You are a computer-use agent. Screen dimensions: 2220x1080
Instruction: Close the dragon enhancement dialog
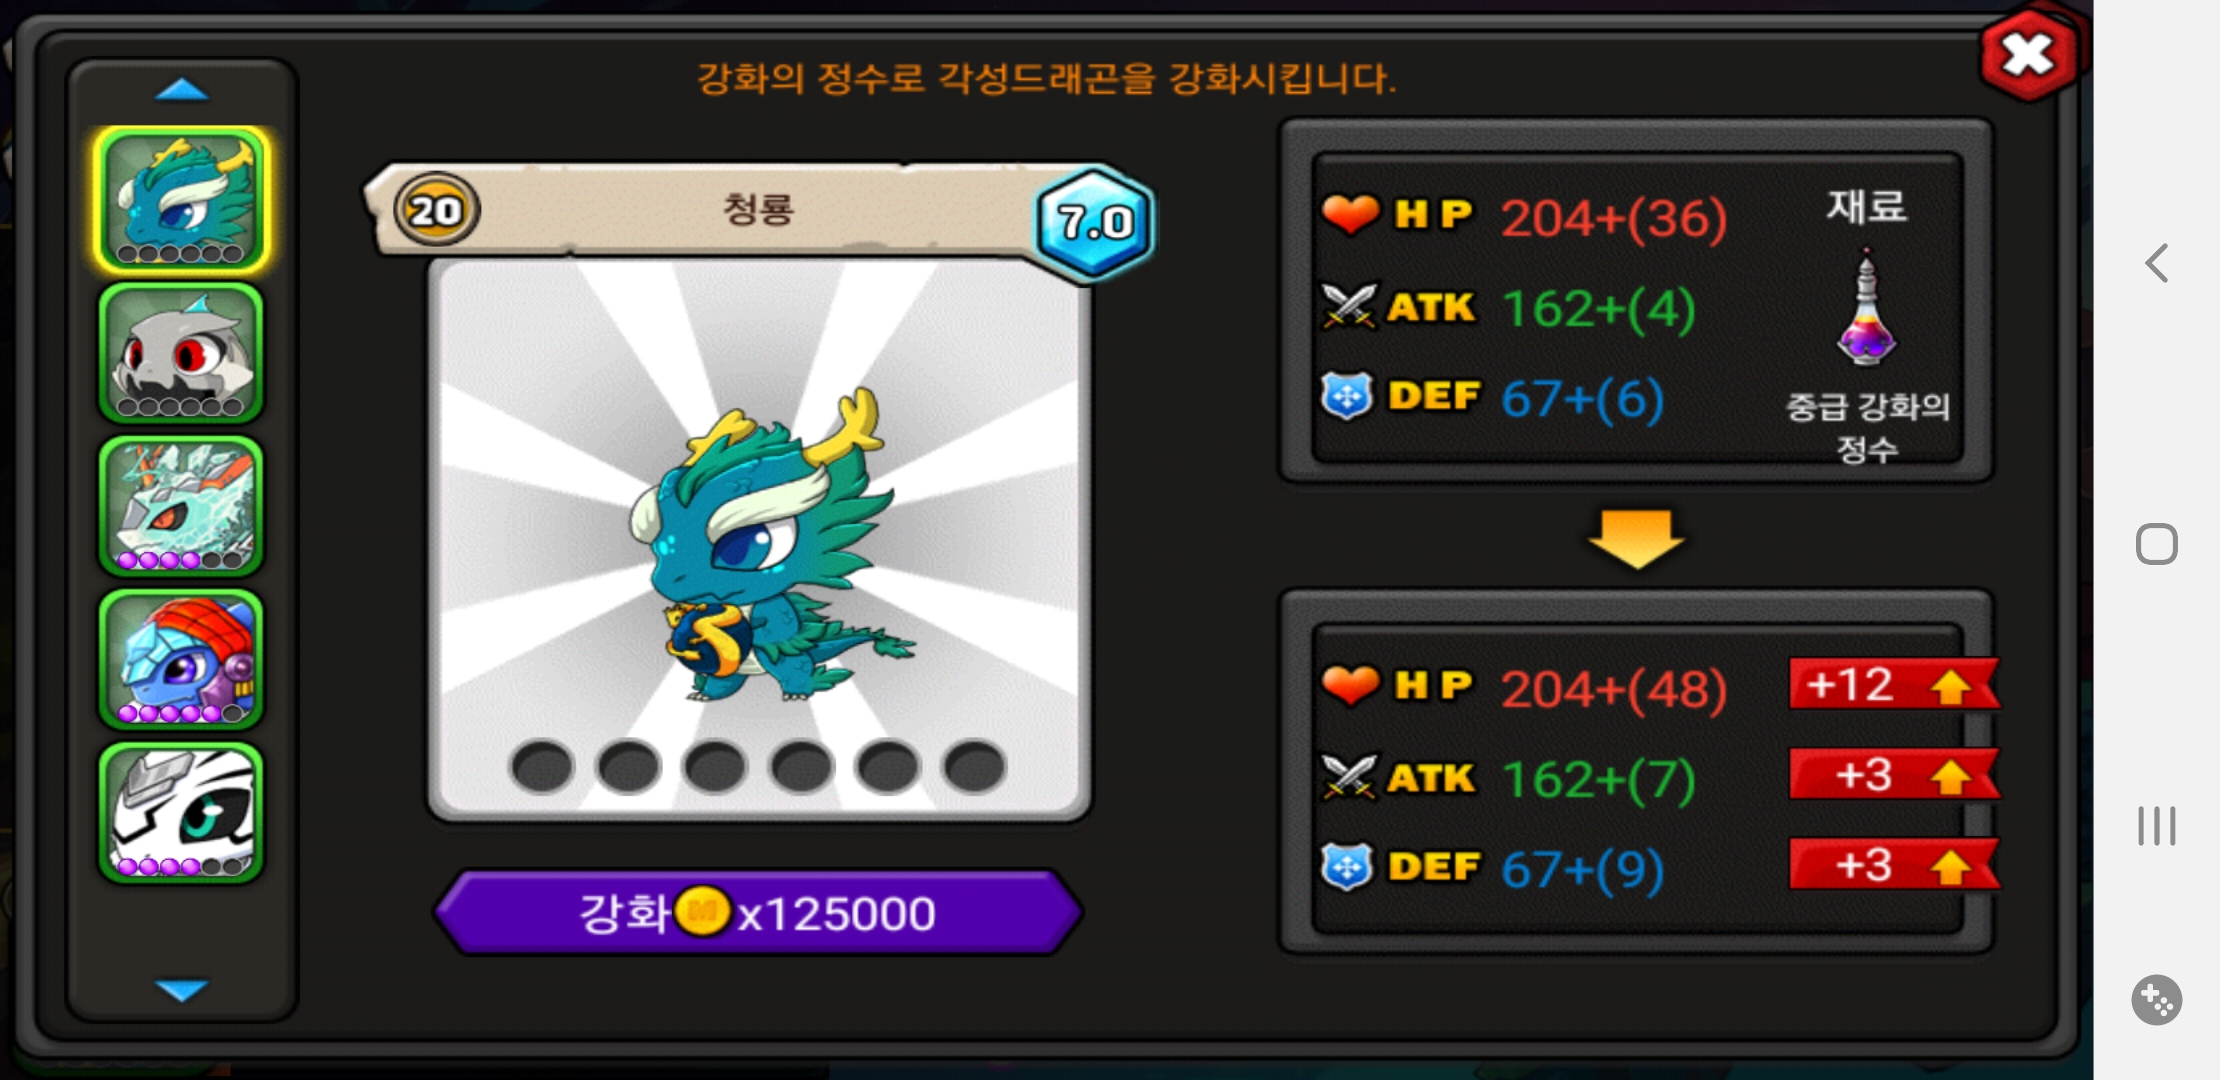pyautogui.click(x=2028, y=55)
